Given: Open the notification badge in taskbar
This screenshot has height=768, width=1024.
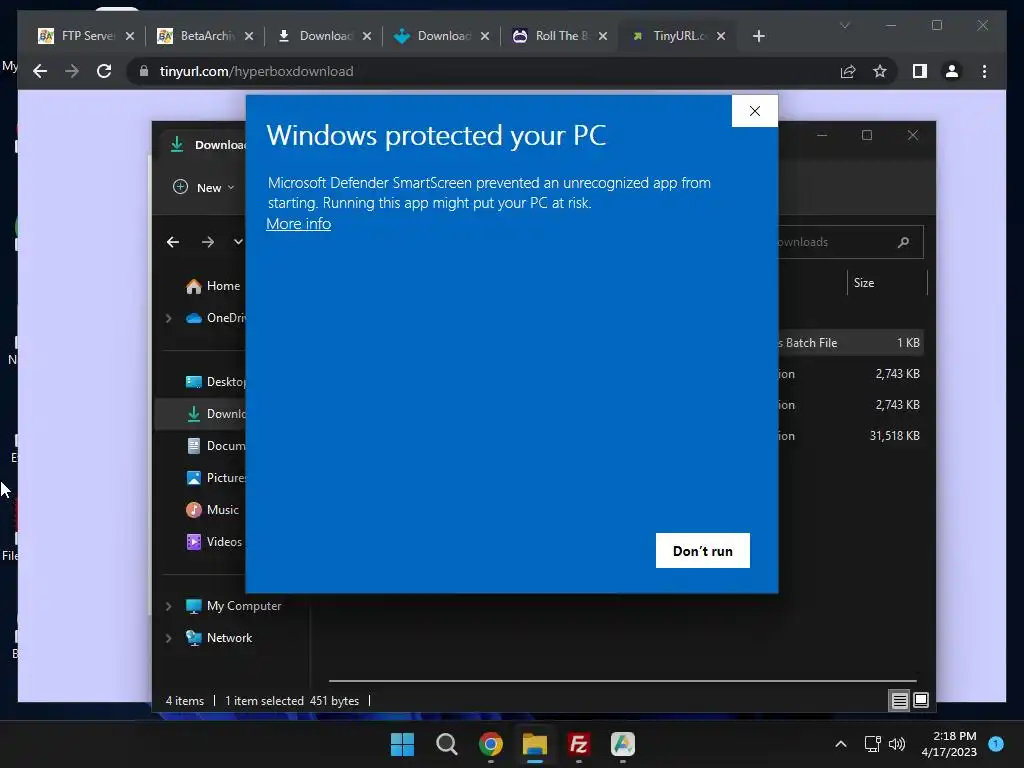Looking at the screenshot, I should (x=996, y=743).
